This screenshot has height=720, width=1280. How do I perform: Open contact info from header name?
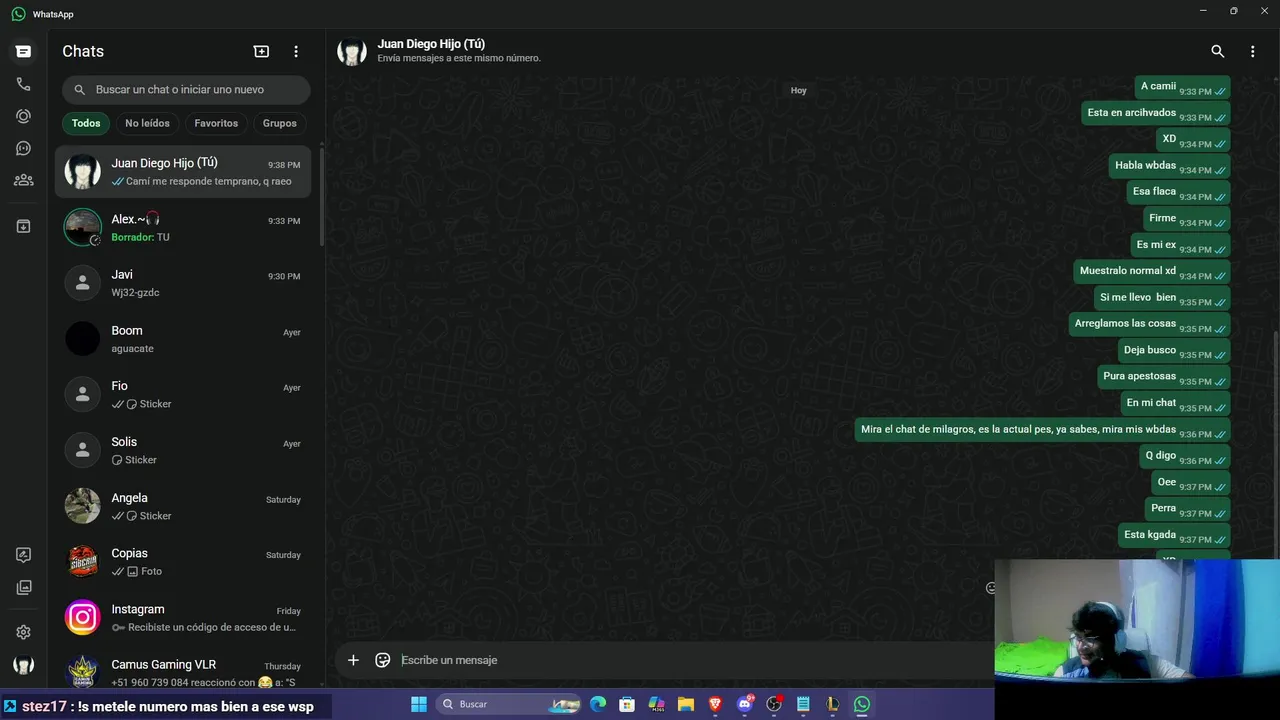(431, 44)
